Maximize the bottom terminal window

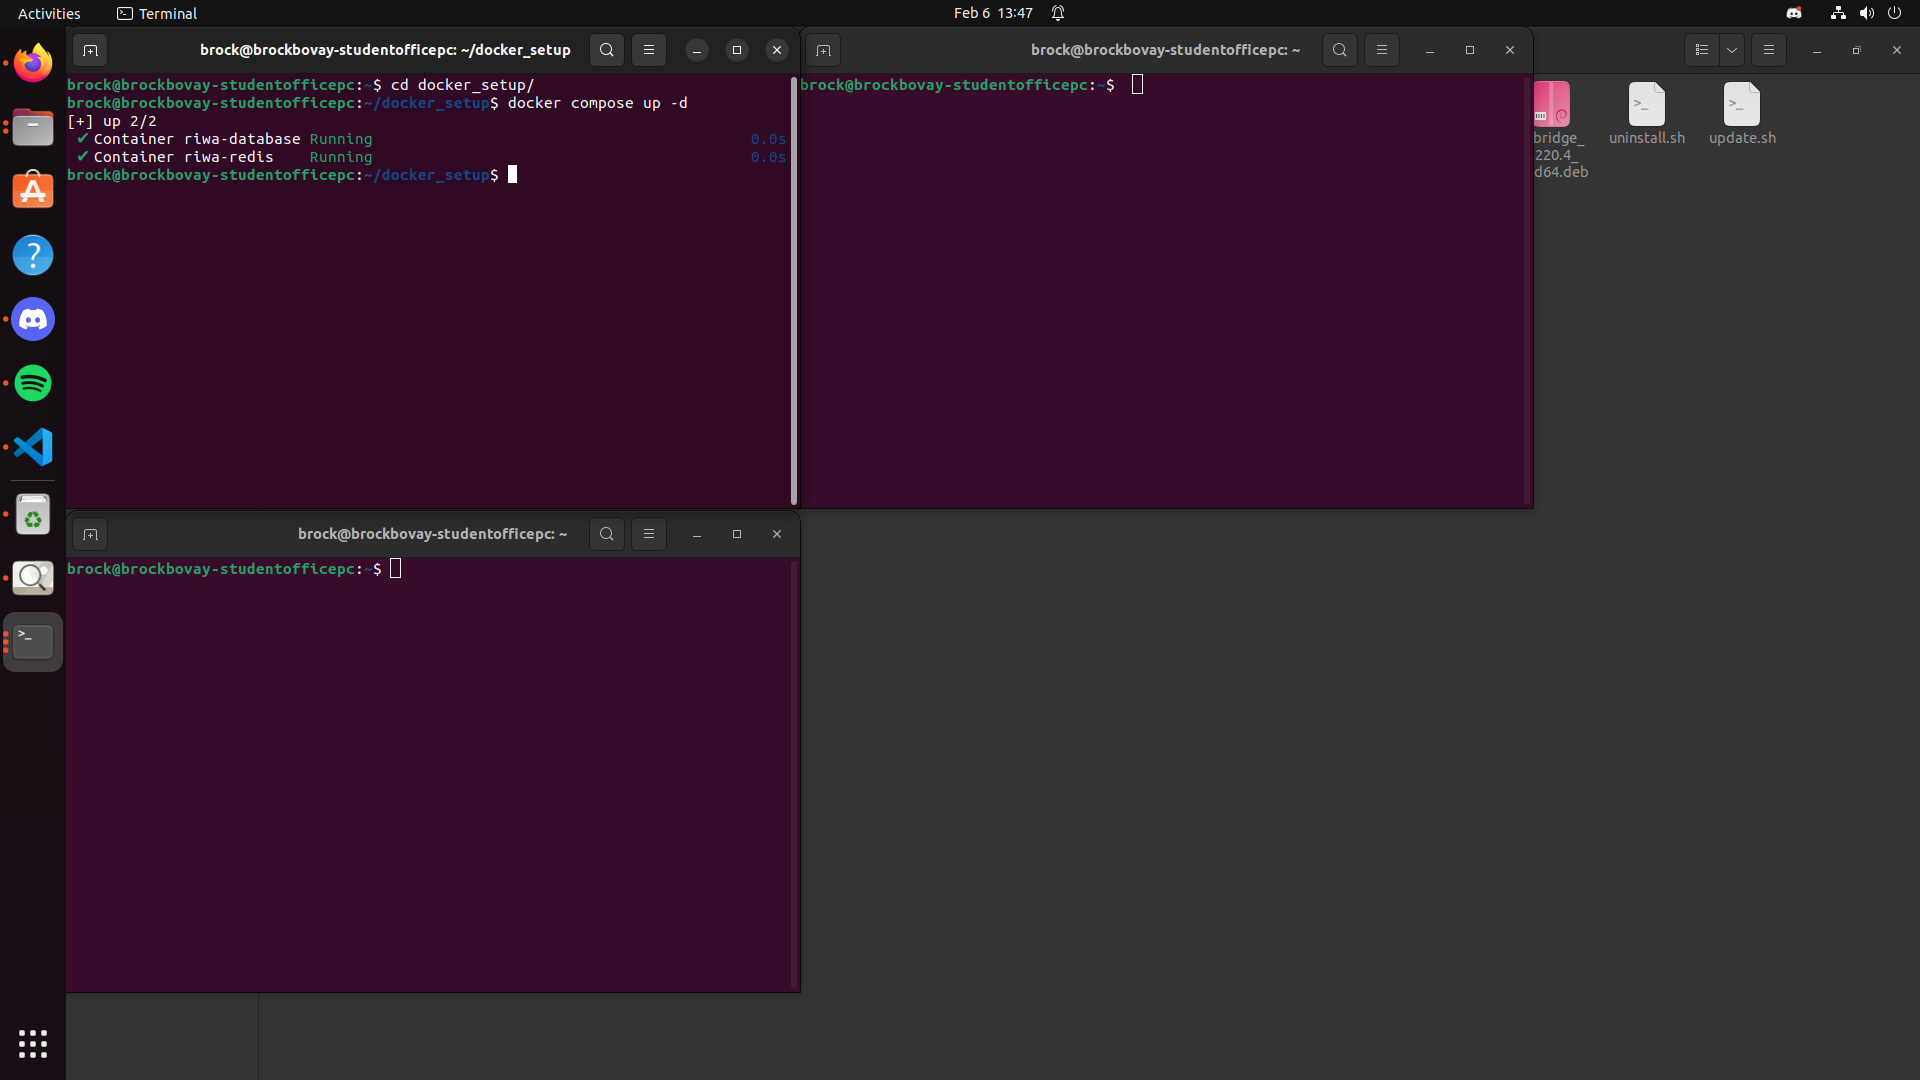(737, 534)
